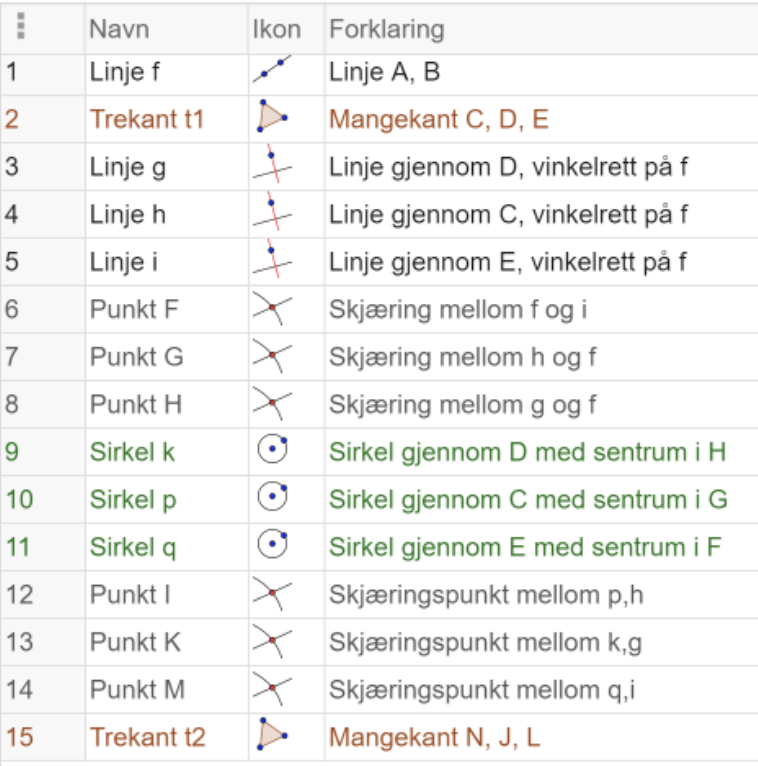
Task: Select row 10 Sirkel p
Action: click(133, 500)
